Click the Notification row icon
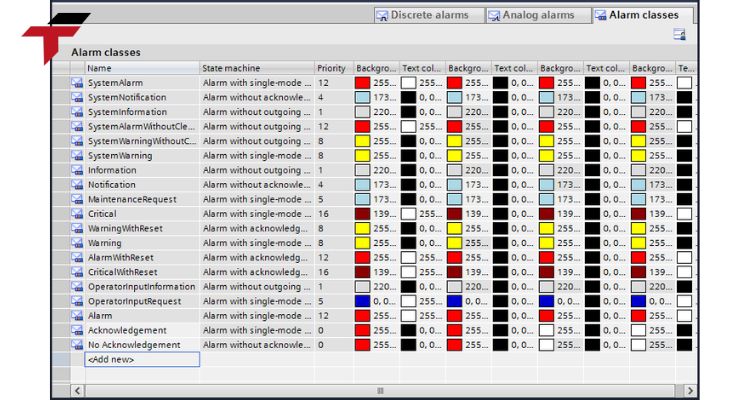Screen dimensions: 750x400 point(77,185)
